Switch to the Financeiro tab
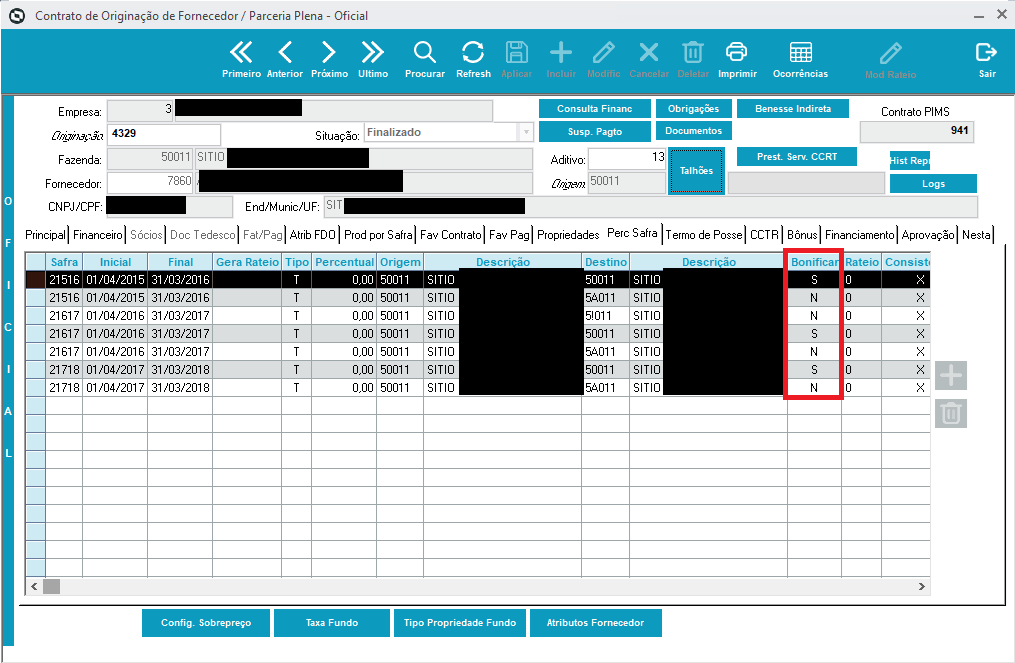Screen dimensions: 1015x663 (97, 235)
